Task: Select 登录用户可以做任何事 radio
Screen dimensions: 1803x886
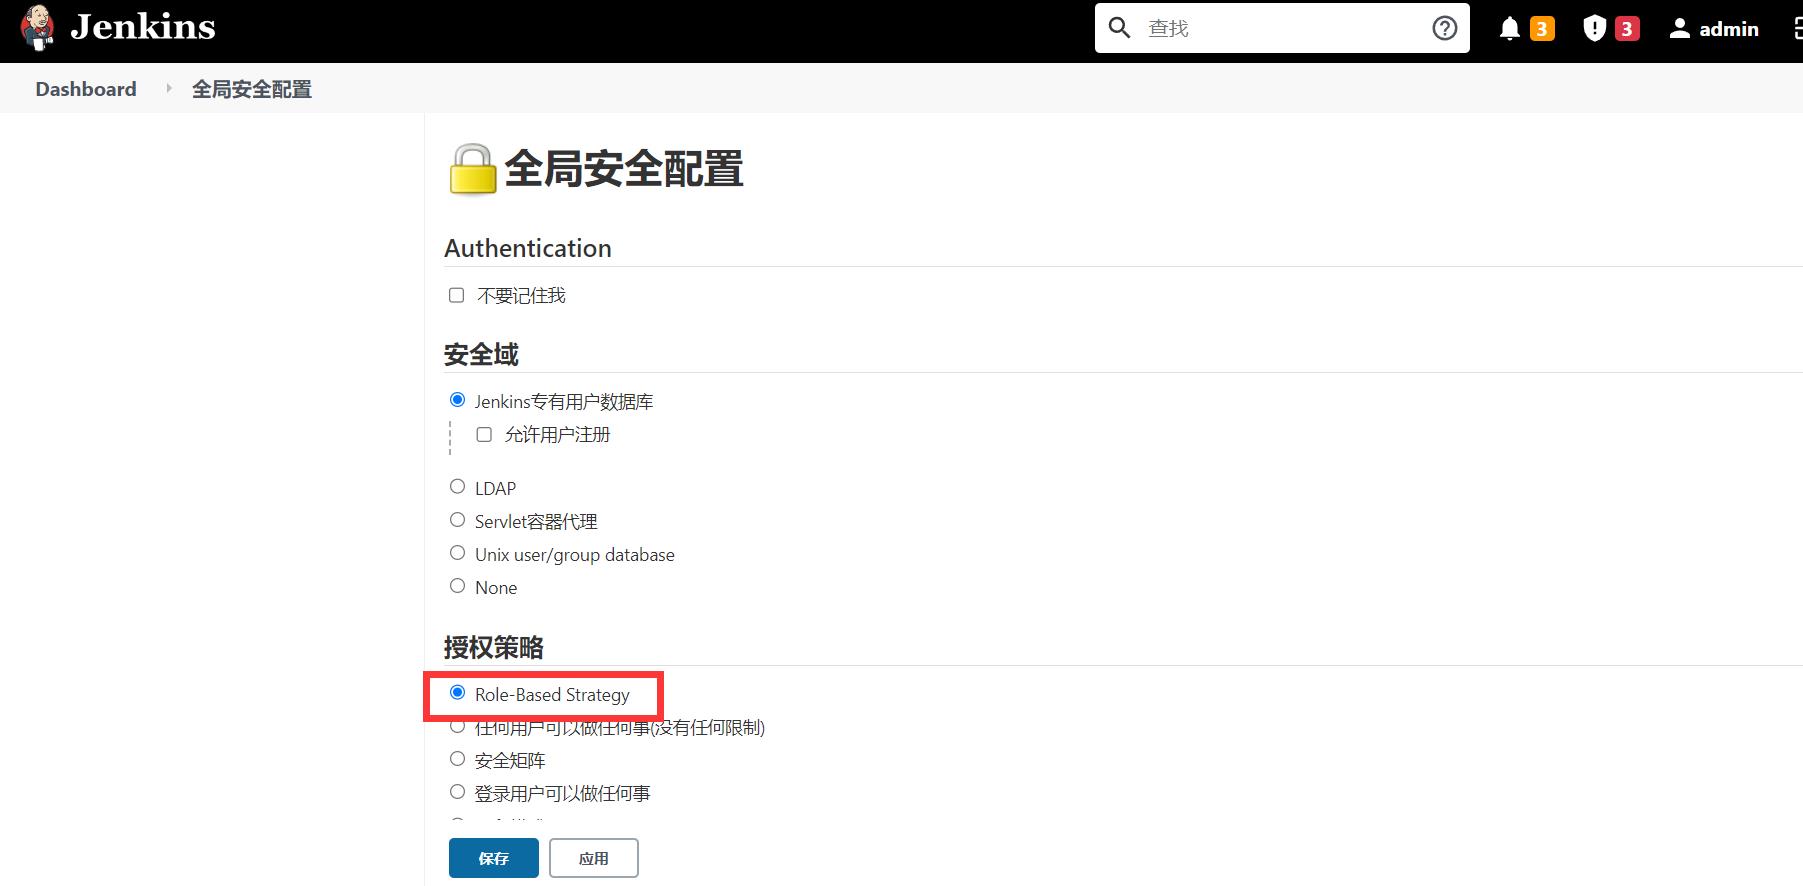Action: pyautogui.click(x=458, y=792)
